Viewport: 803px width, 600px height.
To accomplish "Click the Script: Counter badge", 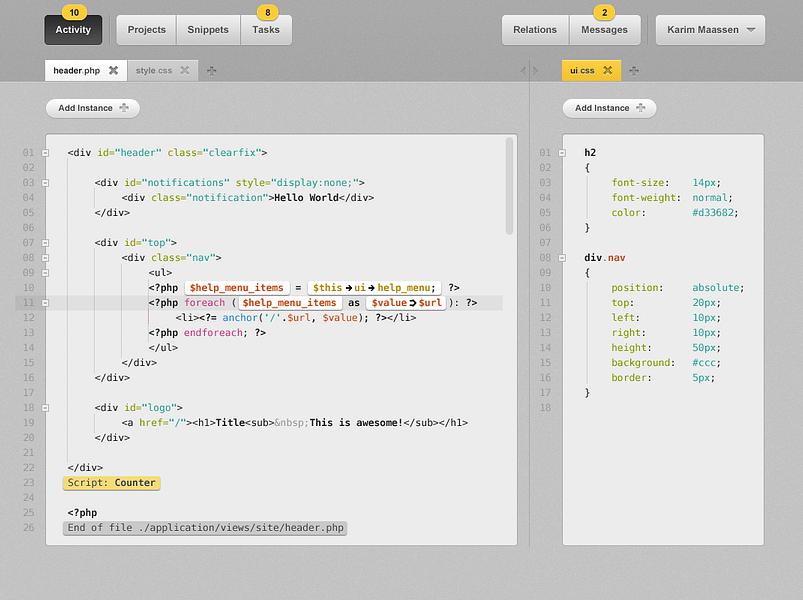I will point(111,482).
